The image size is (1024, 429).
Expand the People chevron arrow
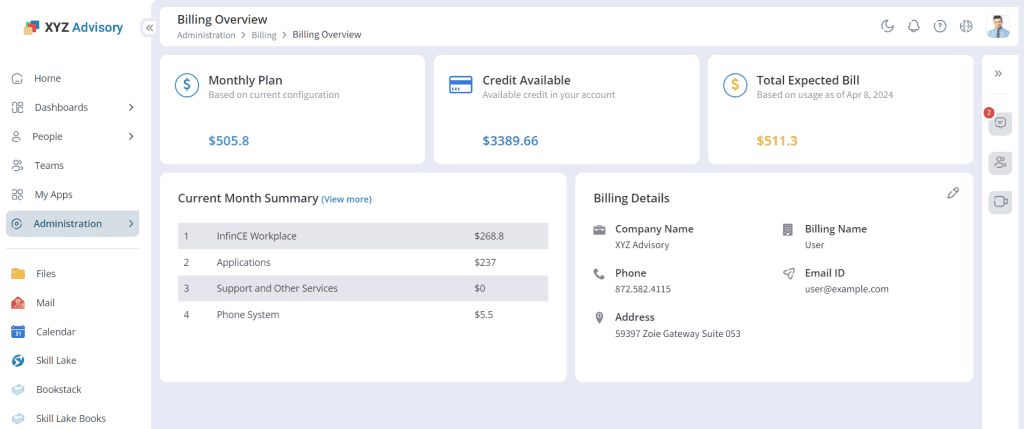[x=131, y=136]
